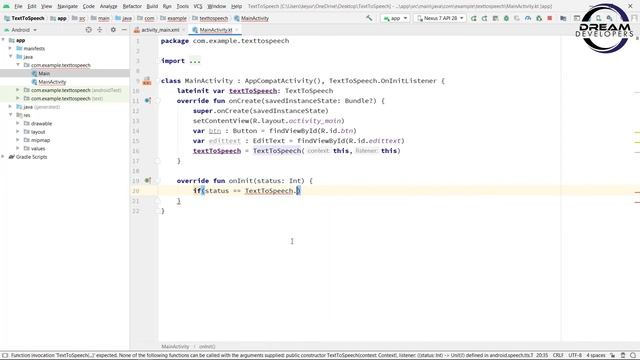
Task: Open the Analyze menu
Action: pyautogui.click(x=108, y=6)
